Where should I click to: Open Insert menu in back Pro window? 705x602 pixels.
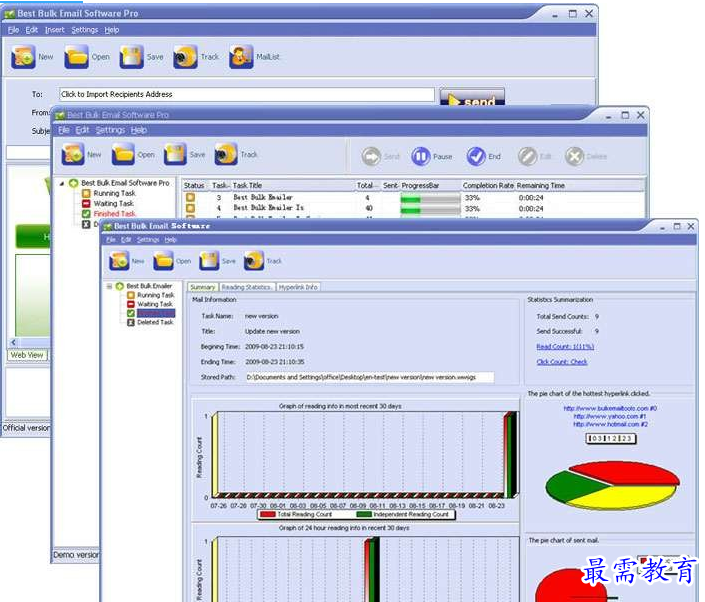point(54,30)
